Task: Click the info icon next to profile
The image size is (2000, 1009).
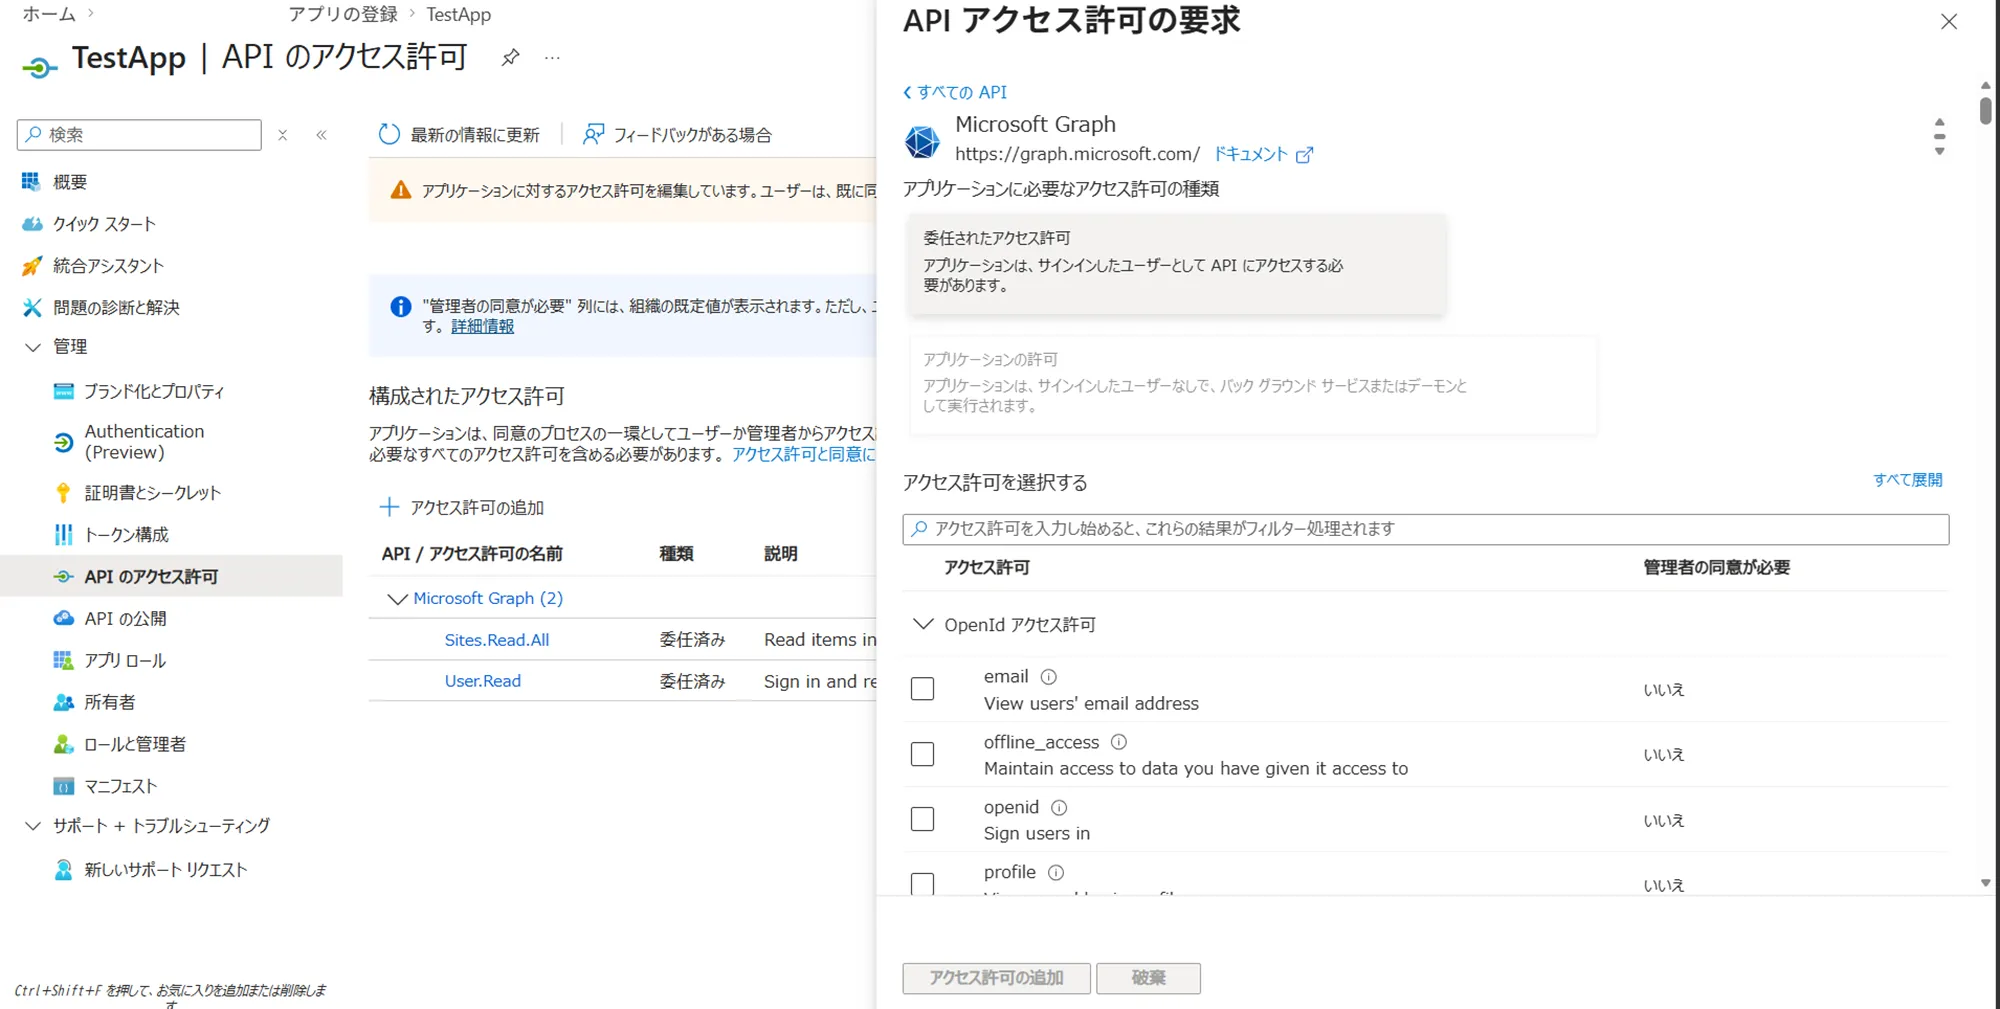Action: pyautogui.click(x=1056, y=872)
